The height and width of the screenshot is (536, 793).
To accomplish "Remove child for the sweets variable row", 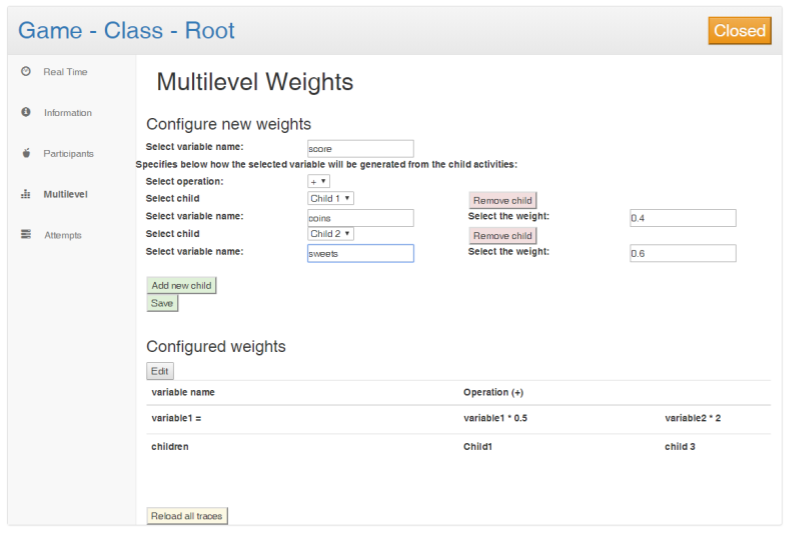I will point(502,236).
